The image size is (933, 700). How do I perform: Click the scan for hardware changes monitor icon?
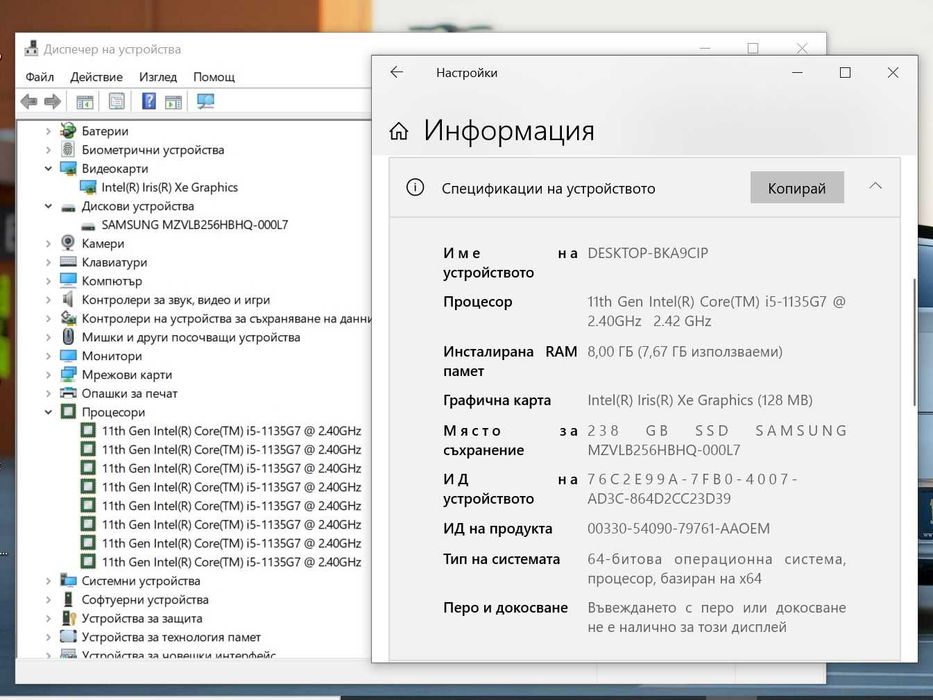pos(205,101)
